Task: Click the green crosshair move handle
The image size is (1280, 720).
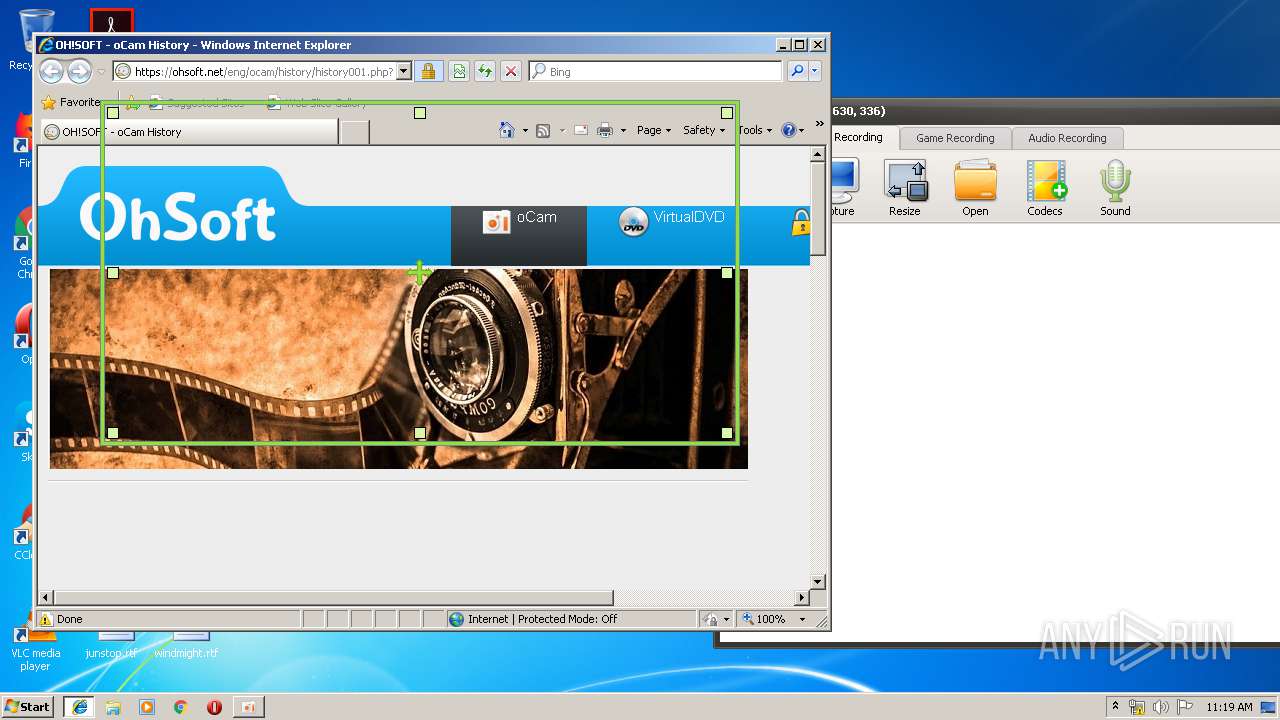Action: point(419,271)
